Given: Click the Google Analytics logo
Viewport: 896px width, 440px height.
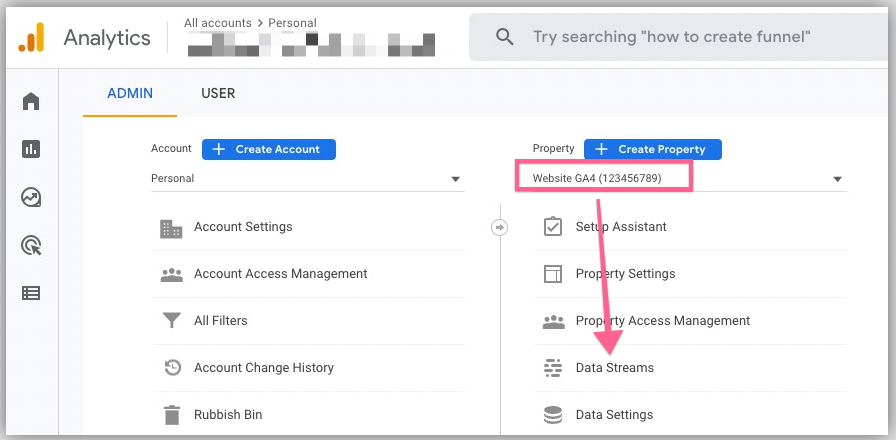Looking at the screenshot, I should [31, 38].
